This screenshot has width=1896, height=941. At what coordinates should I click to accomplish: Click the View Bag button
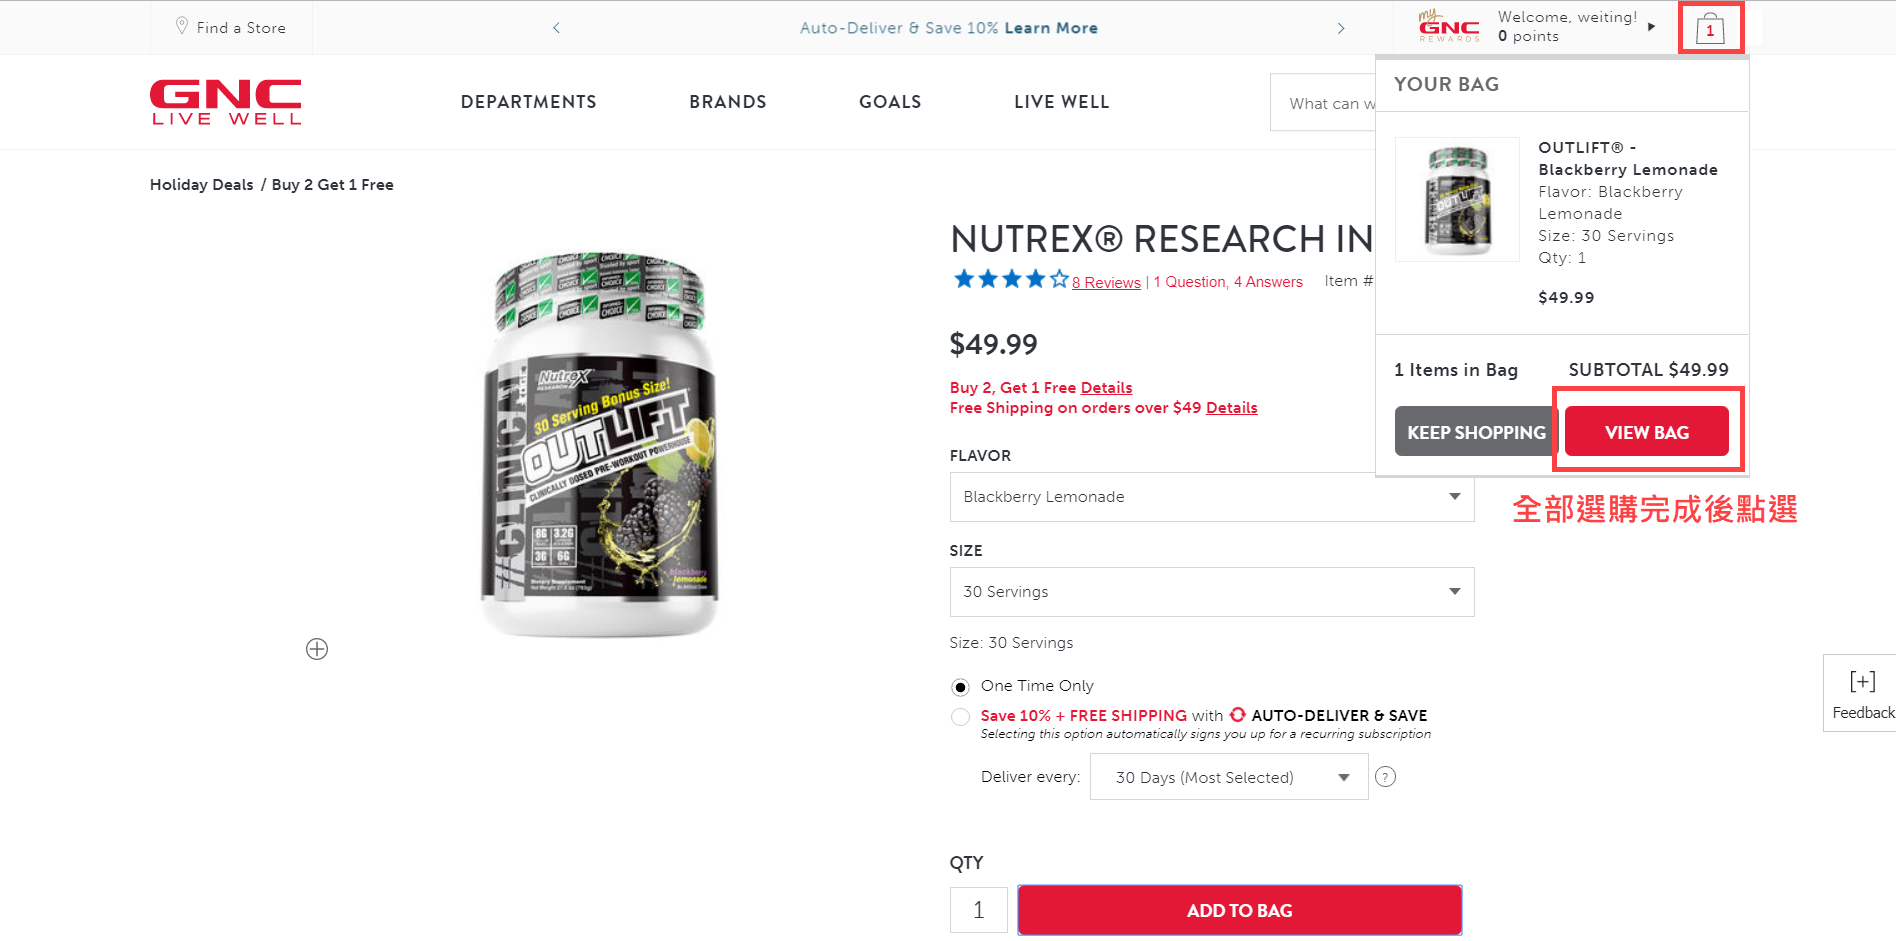tap(1647, 432)
